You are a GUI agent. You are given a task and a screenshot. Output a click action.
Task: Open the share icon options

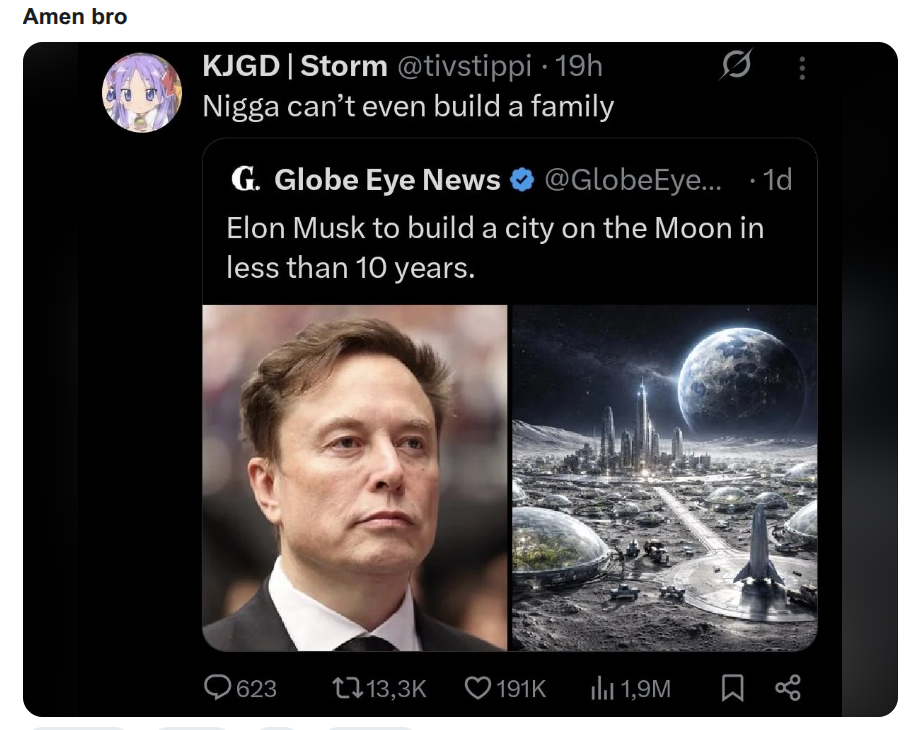pyautogui.click(x=788, y=688)
